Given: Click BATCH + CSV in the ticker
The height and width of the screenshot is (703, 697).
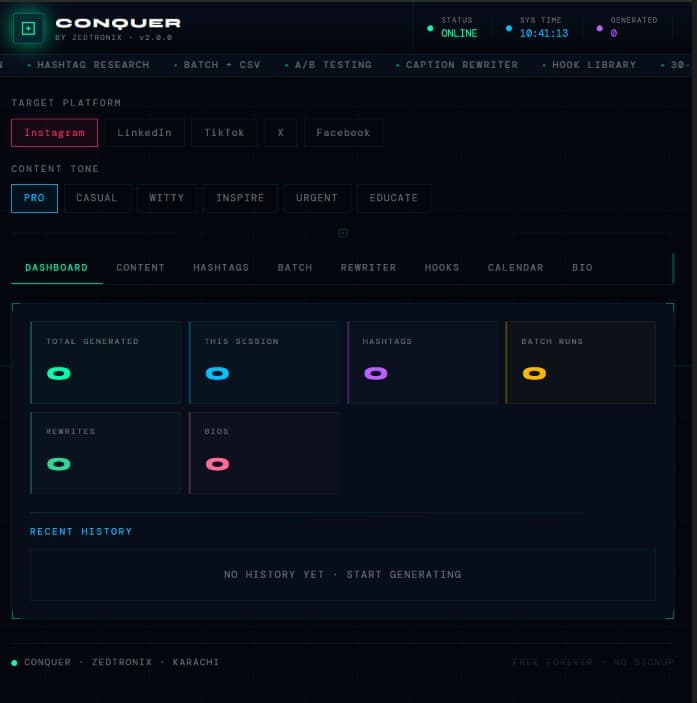Looking at the screenshot, I should tap(222, 65).
